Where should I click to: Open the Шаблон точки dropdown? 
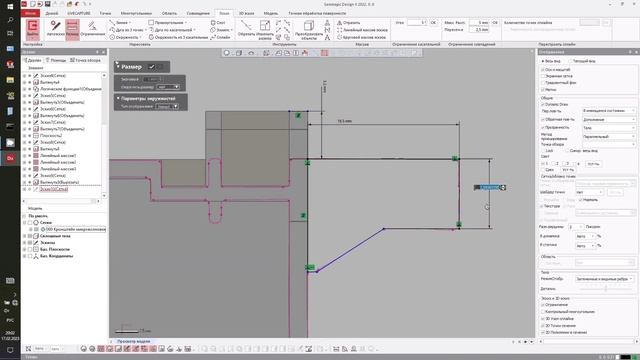pyautogui.click(x=589, y=192)
